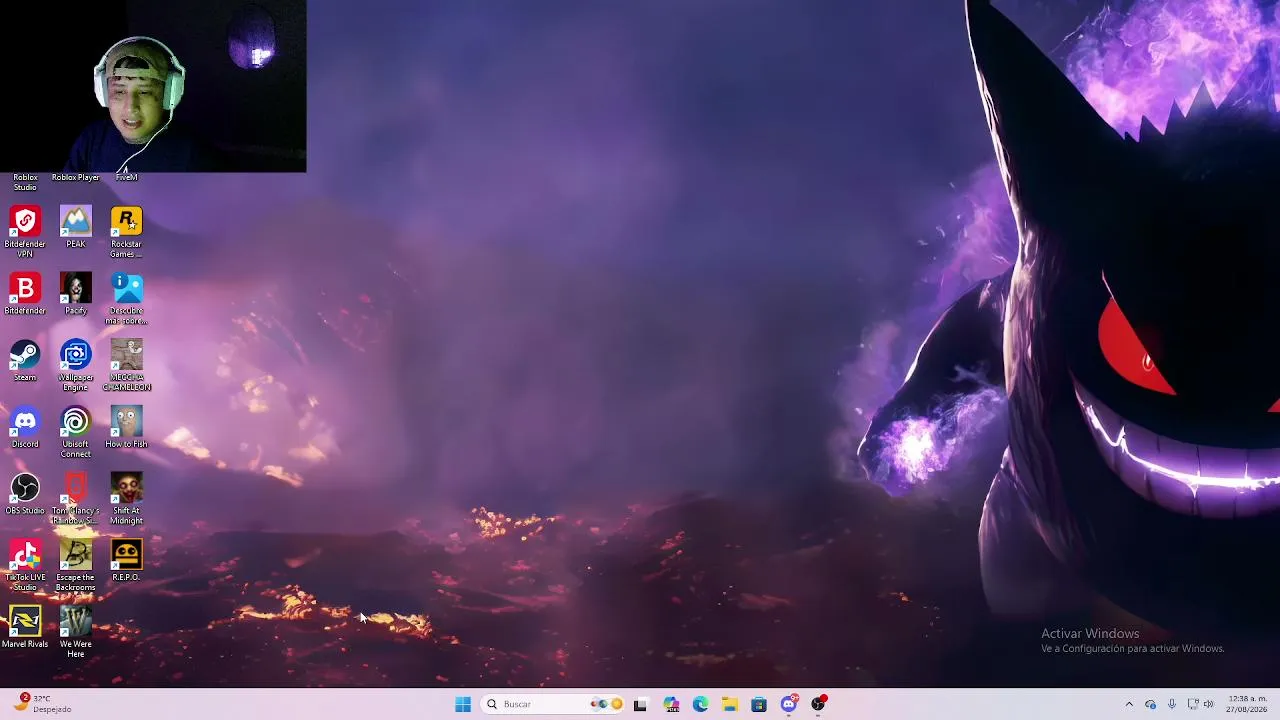Select the MECCHA CHAMELEON game icon
The height and width of the screenshot is (720, 1280).
tap(126, 365)
